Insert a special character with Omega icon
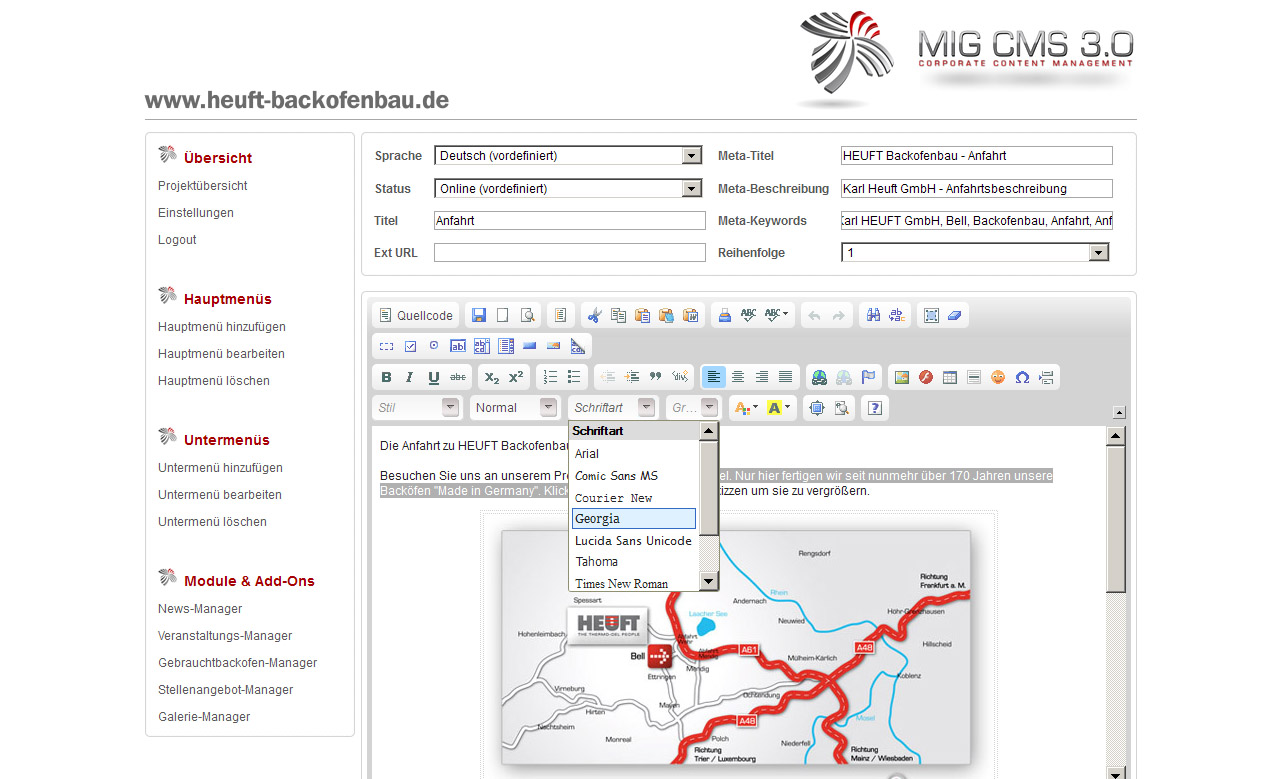1280x779 pixels. coord(1022,377)
